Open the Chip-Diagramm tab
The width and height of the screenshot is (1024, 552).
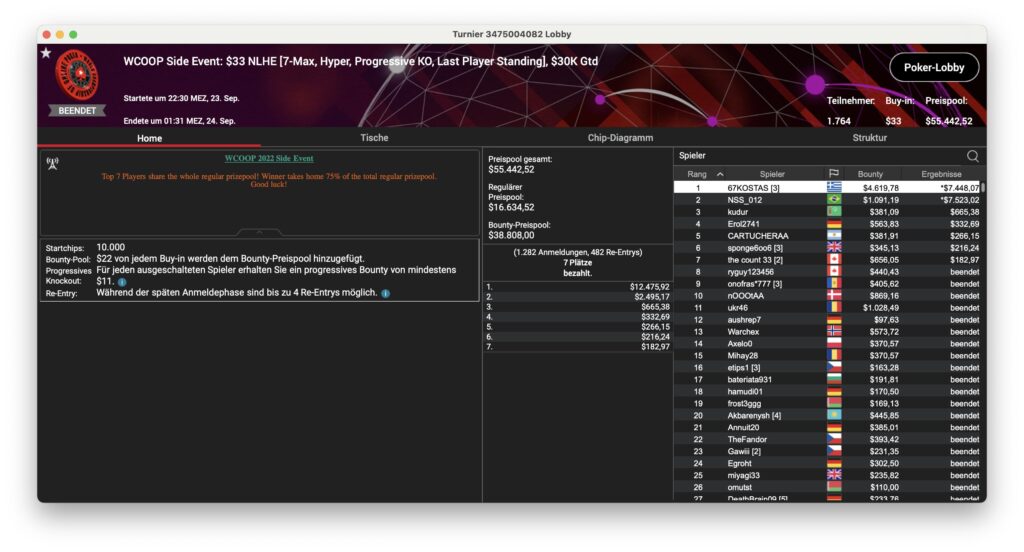pos(620,138)
